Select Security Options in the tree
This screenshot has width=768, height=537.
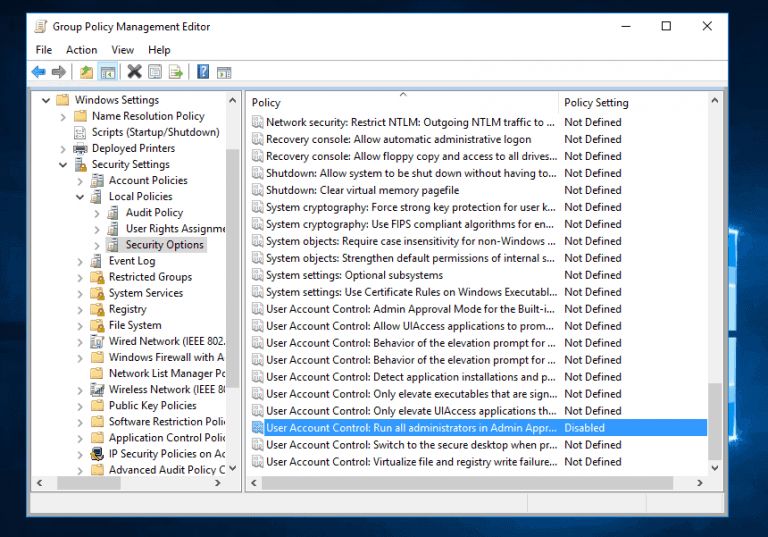[x=164, y=244]
